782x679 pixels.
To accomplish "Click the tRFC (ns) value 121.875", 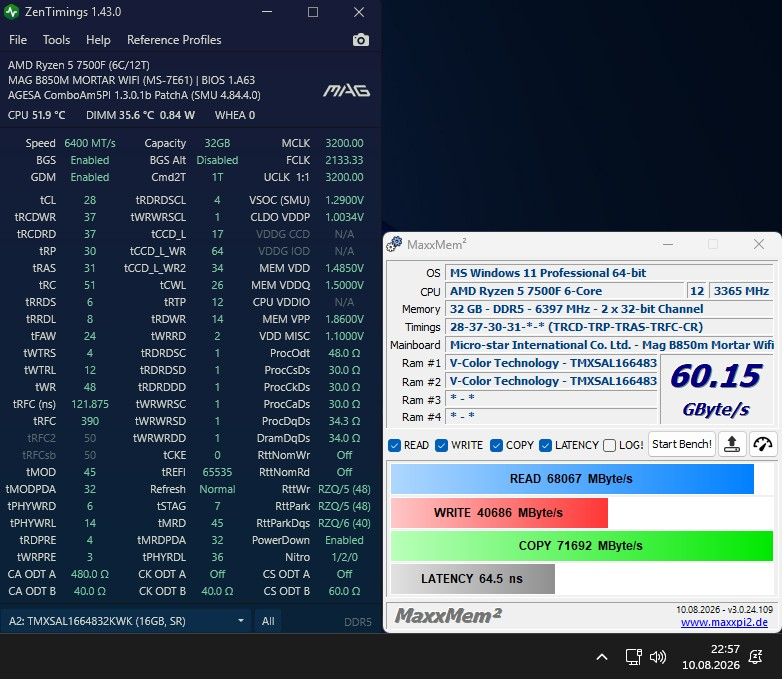I will pos(90,404).
